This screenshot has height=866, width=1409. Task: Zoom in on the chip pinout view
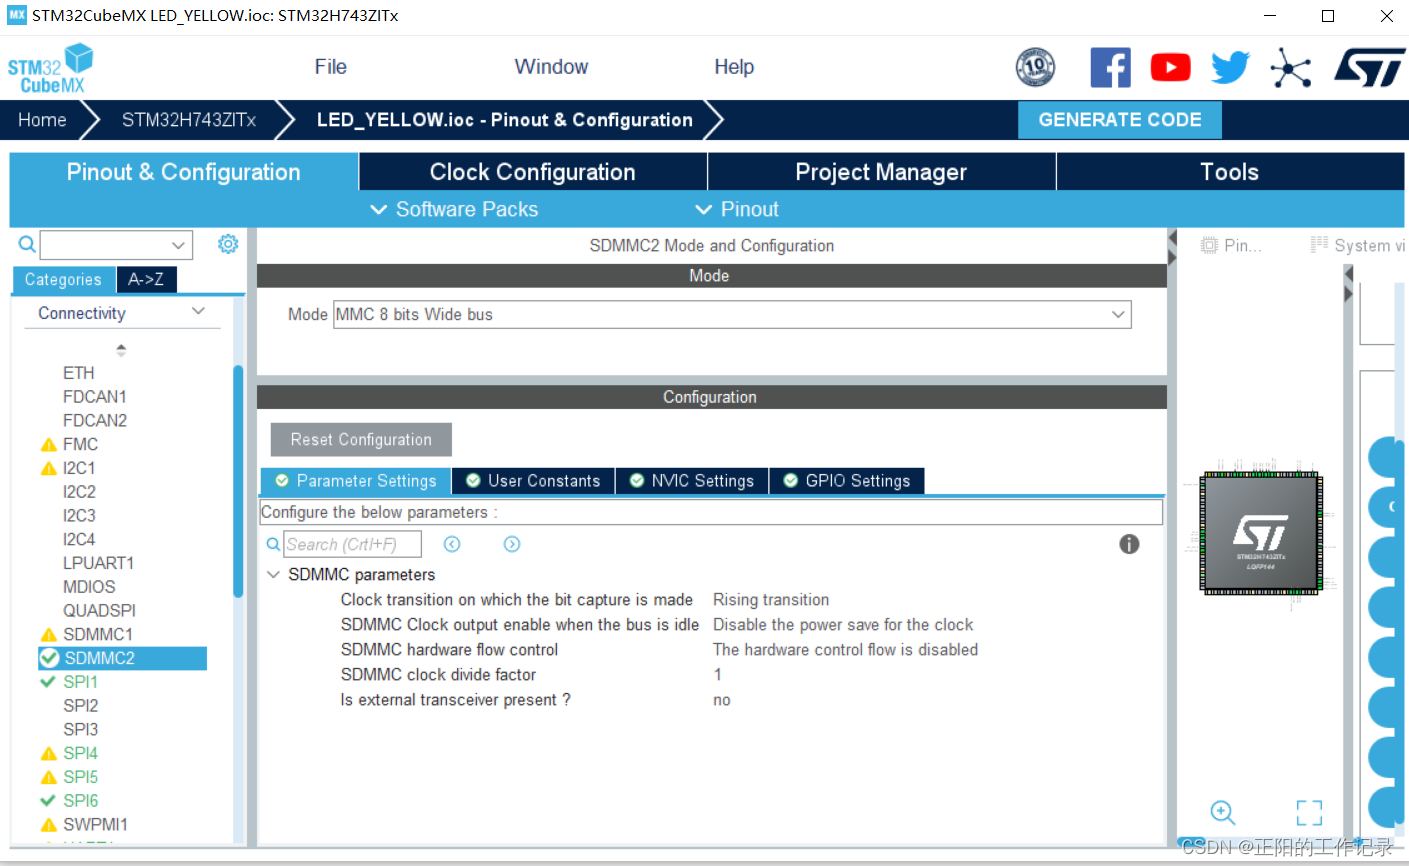(x=1223, y=812)
